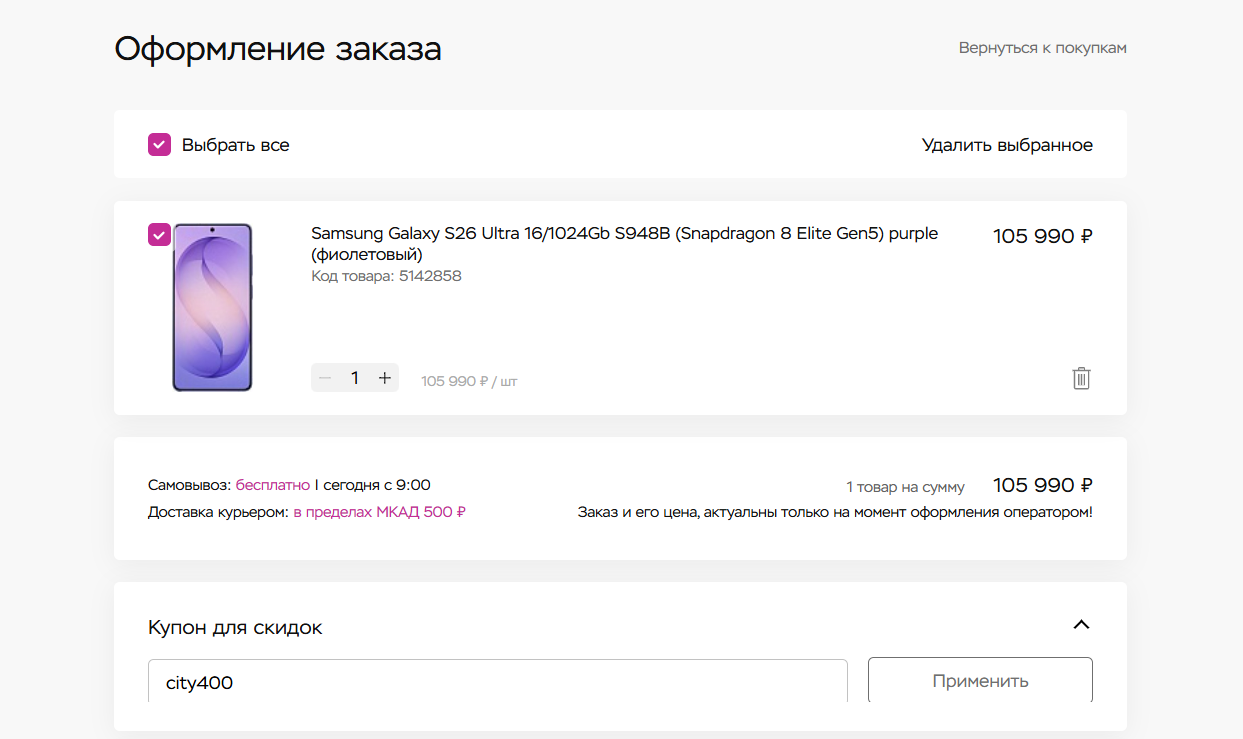This screenshot has height=739, width=1243.
Task: Click 'Удалить выбранное' link
Action: pyautogui.click(x=1007, y=145)
